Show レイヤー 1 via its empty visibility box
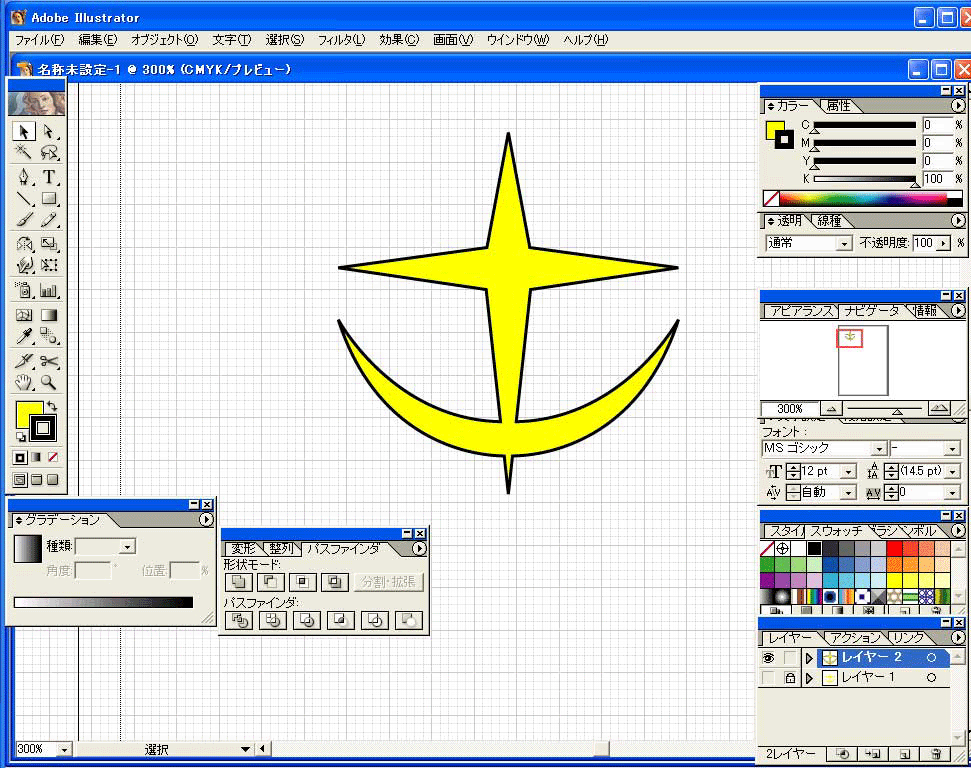This screenshot has height=768, width=971. pos(769,678)
